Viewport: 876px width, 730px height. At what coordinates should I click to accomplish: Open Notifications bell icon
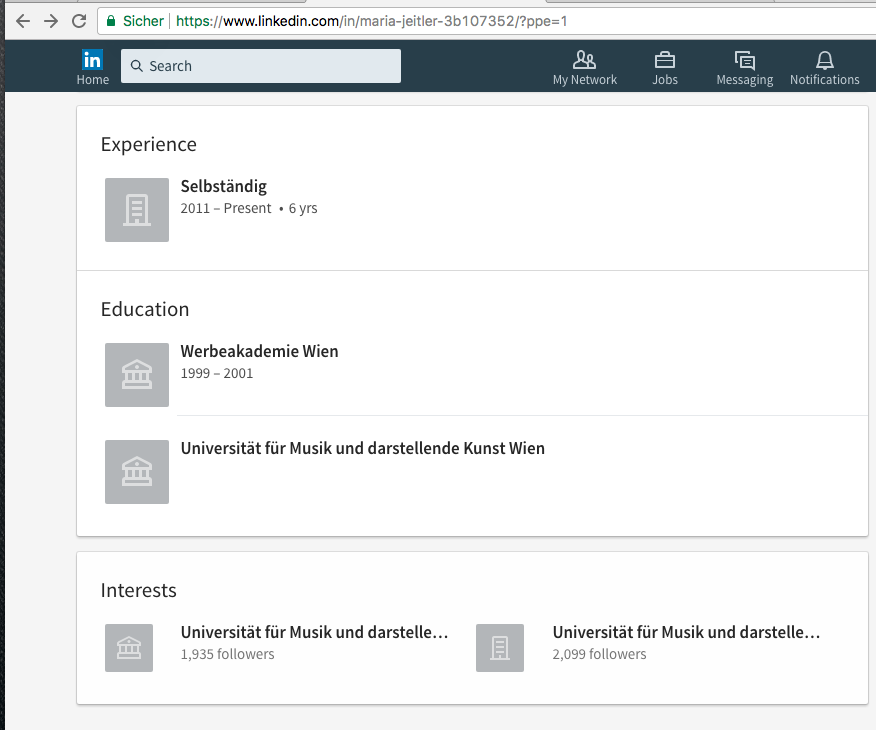tap(825, 59)
